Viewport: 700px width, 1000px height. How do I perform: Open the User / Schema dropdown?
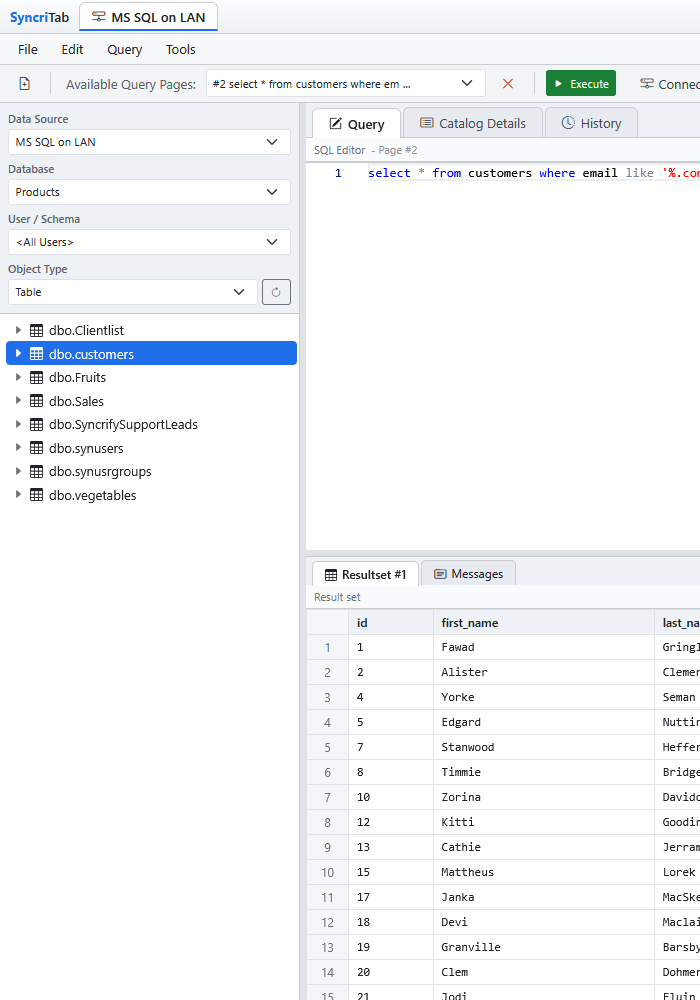[149, 242]
